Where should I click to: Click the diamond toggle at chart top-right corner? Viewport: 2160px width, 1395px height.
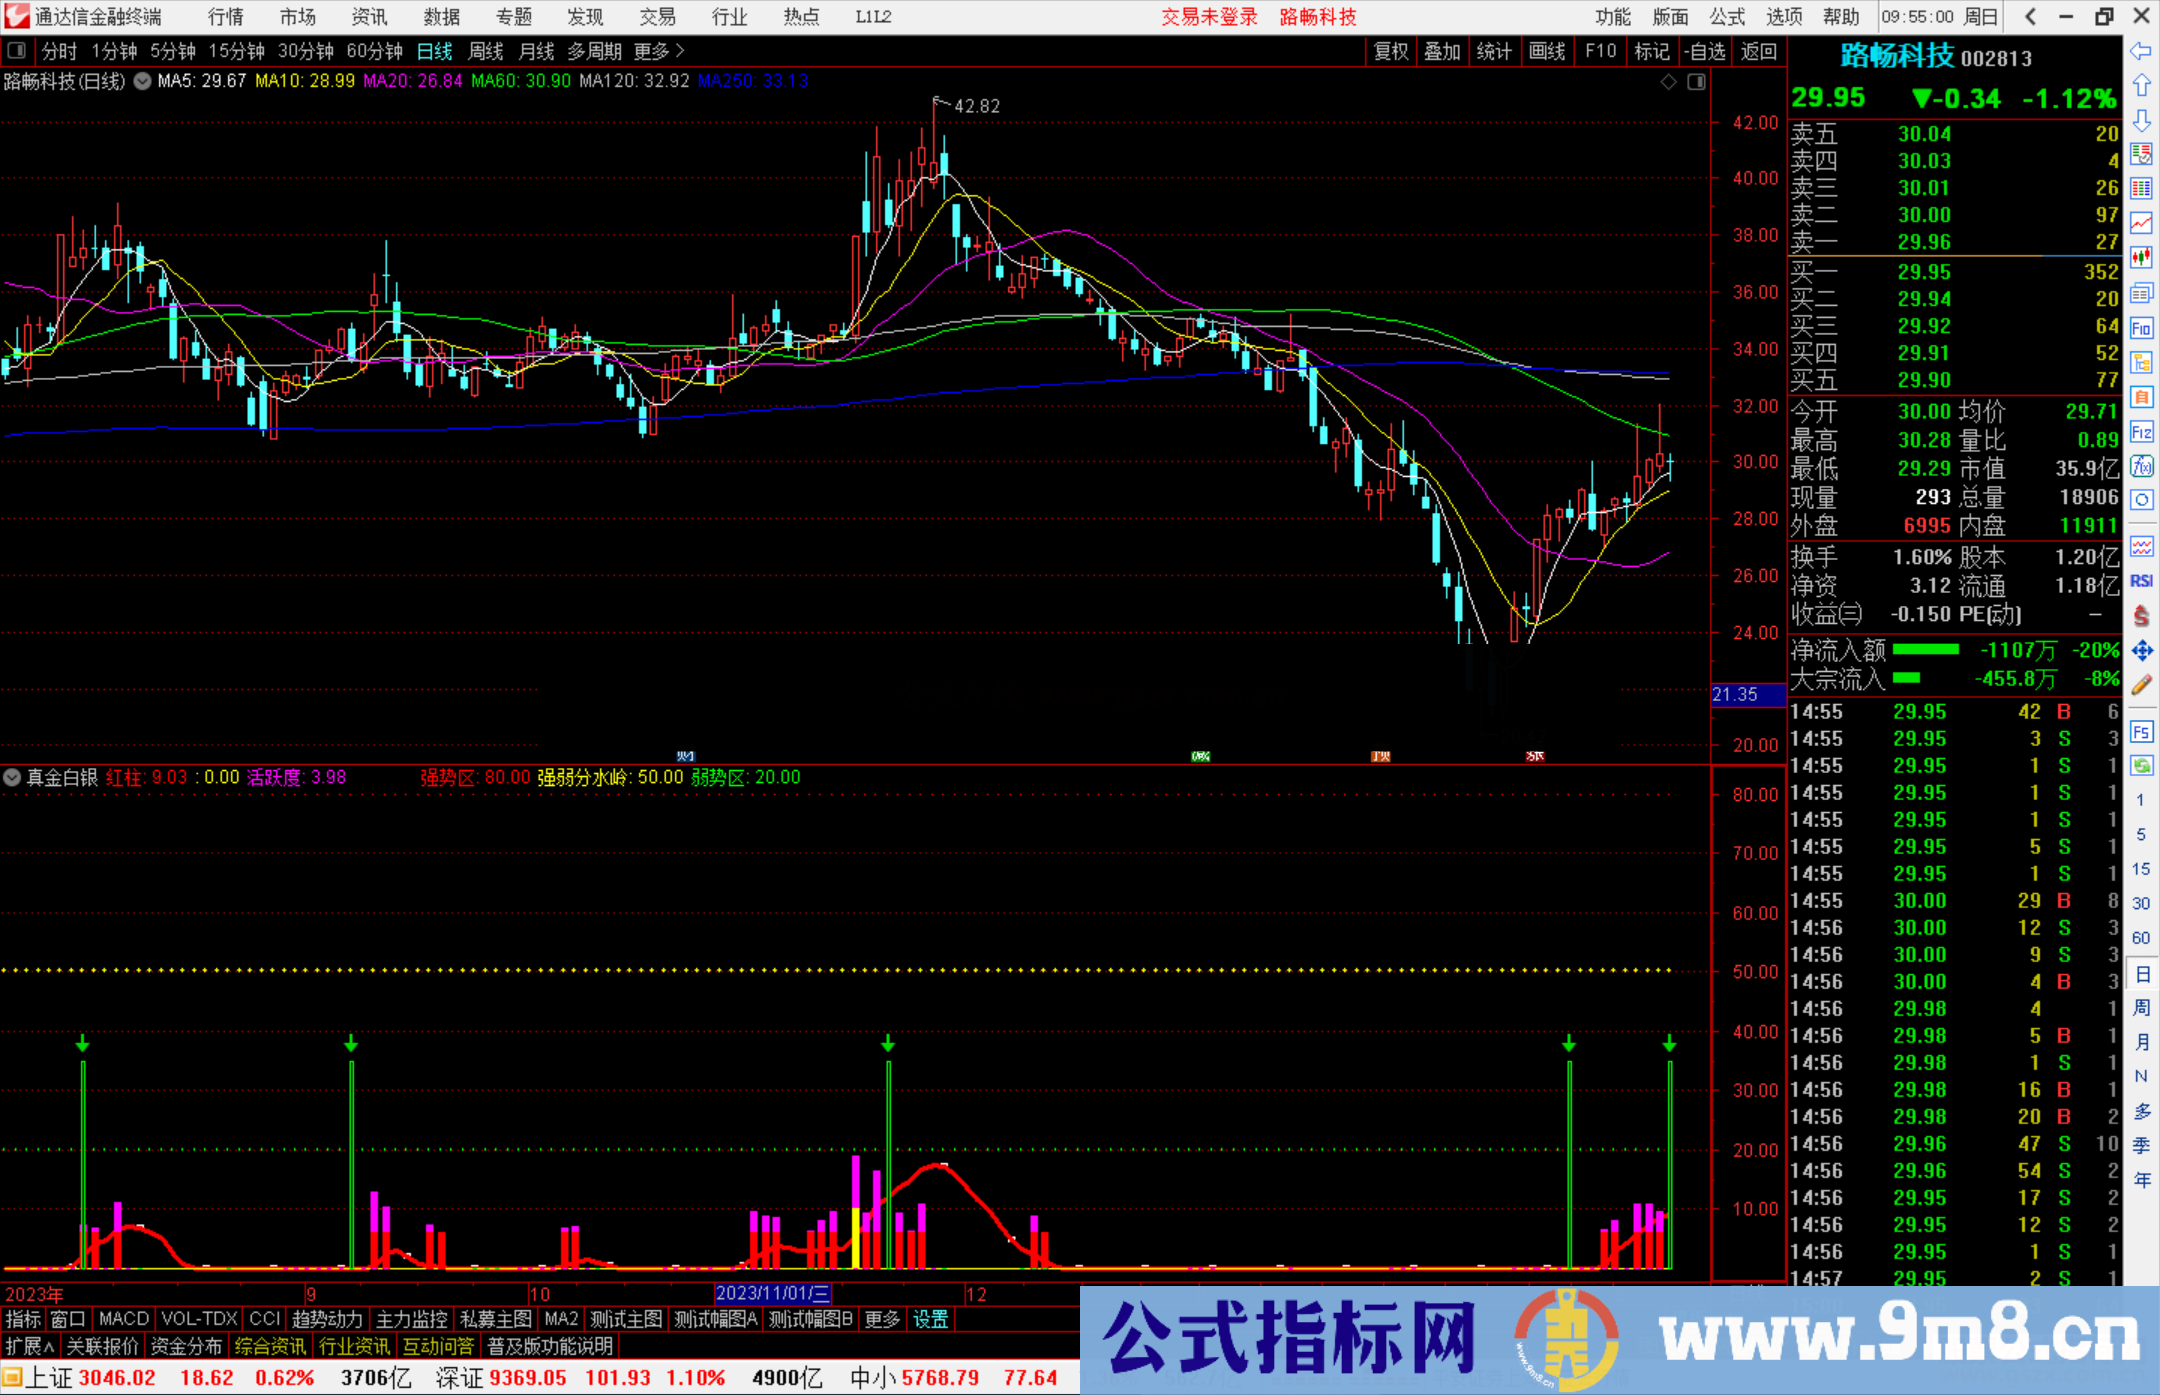pyautogui.click(x=1668, y=82)
